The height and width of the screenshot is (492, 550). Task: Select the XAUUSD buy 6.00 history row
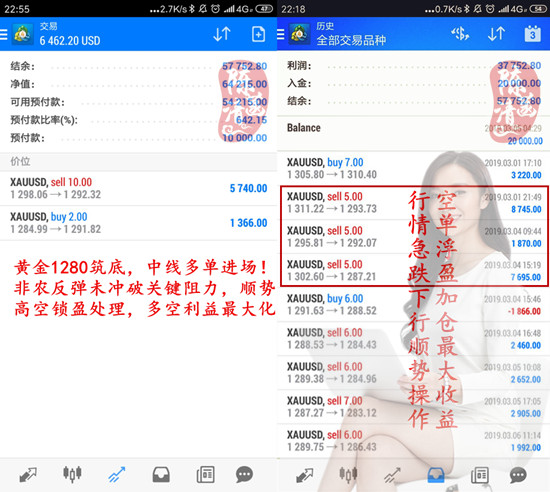pos(414,304)
